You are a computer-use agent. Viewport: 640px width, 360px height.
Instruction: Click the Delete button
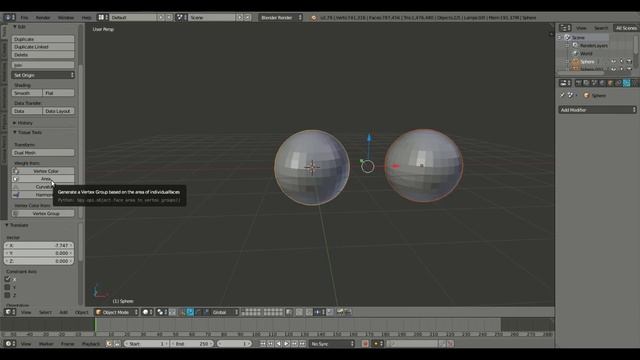tap(43, 55)
